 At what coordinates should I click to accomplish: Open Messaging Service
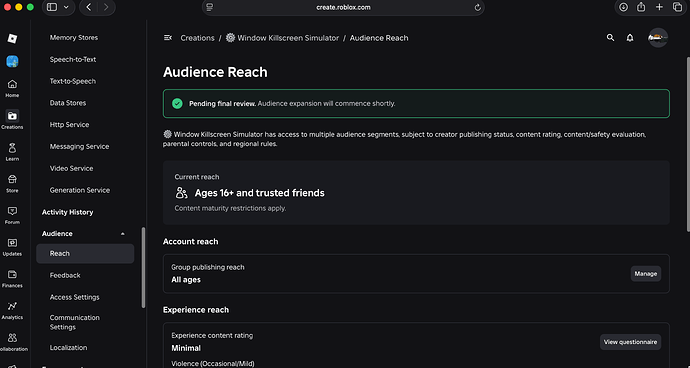[79, 147]
